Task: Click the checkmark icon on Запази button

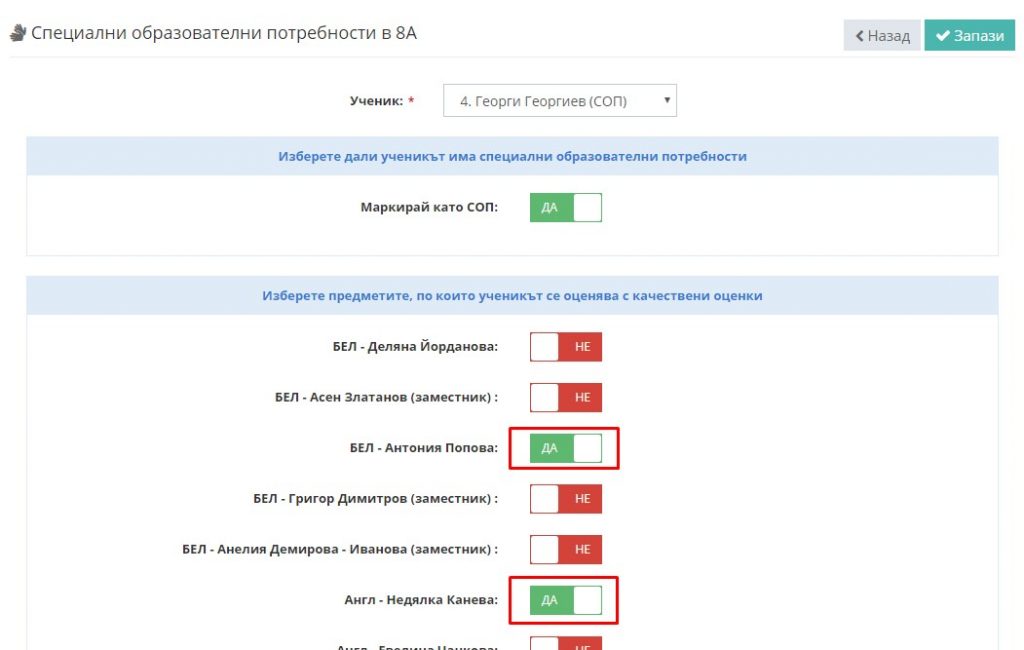Action: click(x=942, y=36)
